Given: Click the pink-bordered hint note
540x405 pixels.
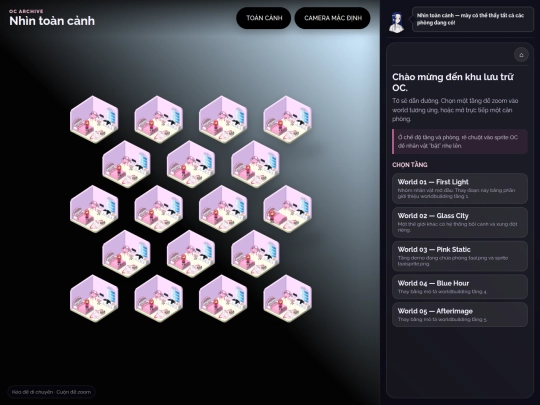Looking at the screenshot, I should pyautogui.click(x=460, y=142).
